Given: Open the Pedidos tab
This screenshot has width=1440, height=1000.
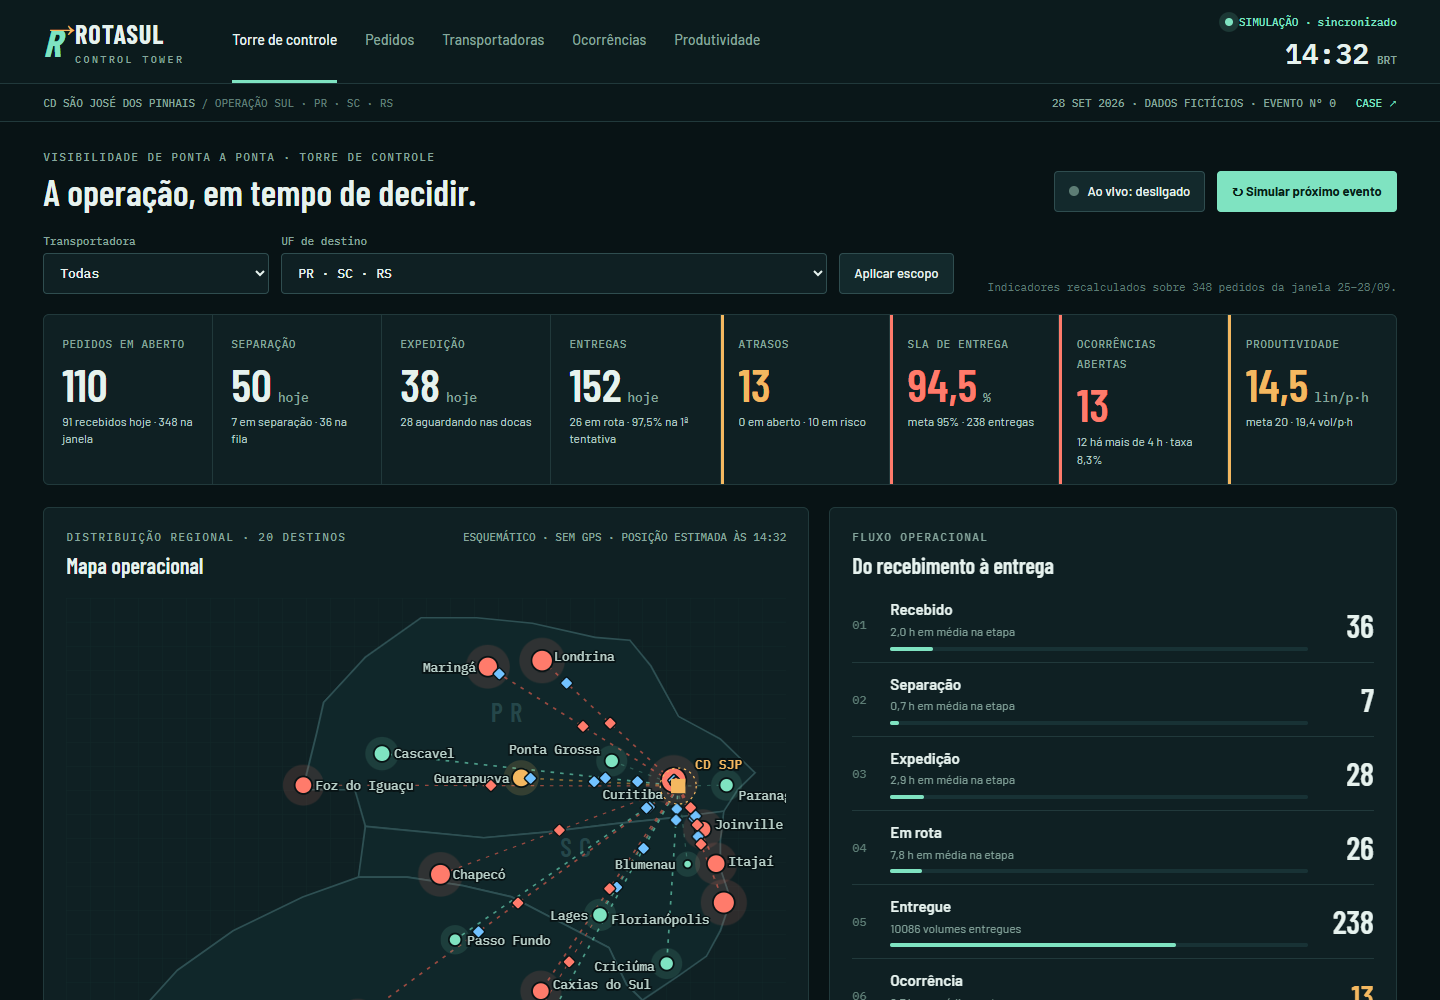Looking at the screenshot, I should click(x=389, y=40).
